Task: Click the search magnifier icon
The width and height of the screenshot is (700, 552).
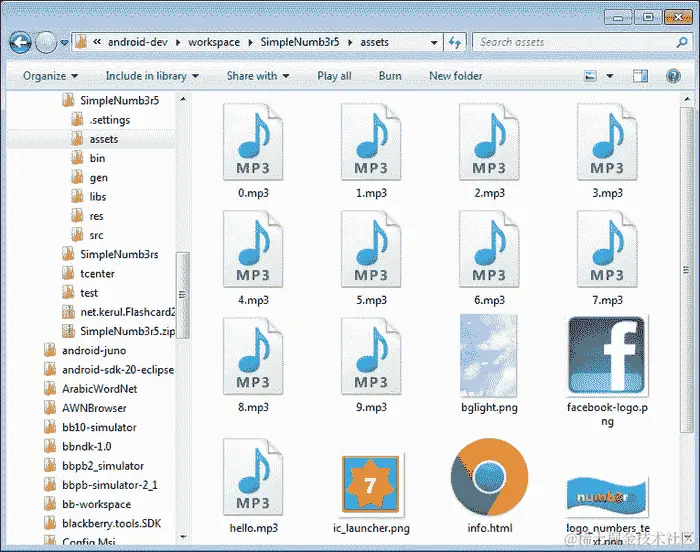Action: tap(682, 42)
